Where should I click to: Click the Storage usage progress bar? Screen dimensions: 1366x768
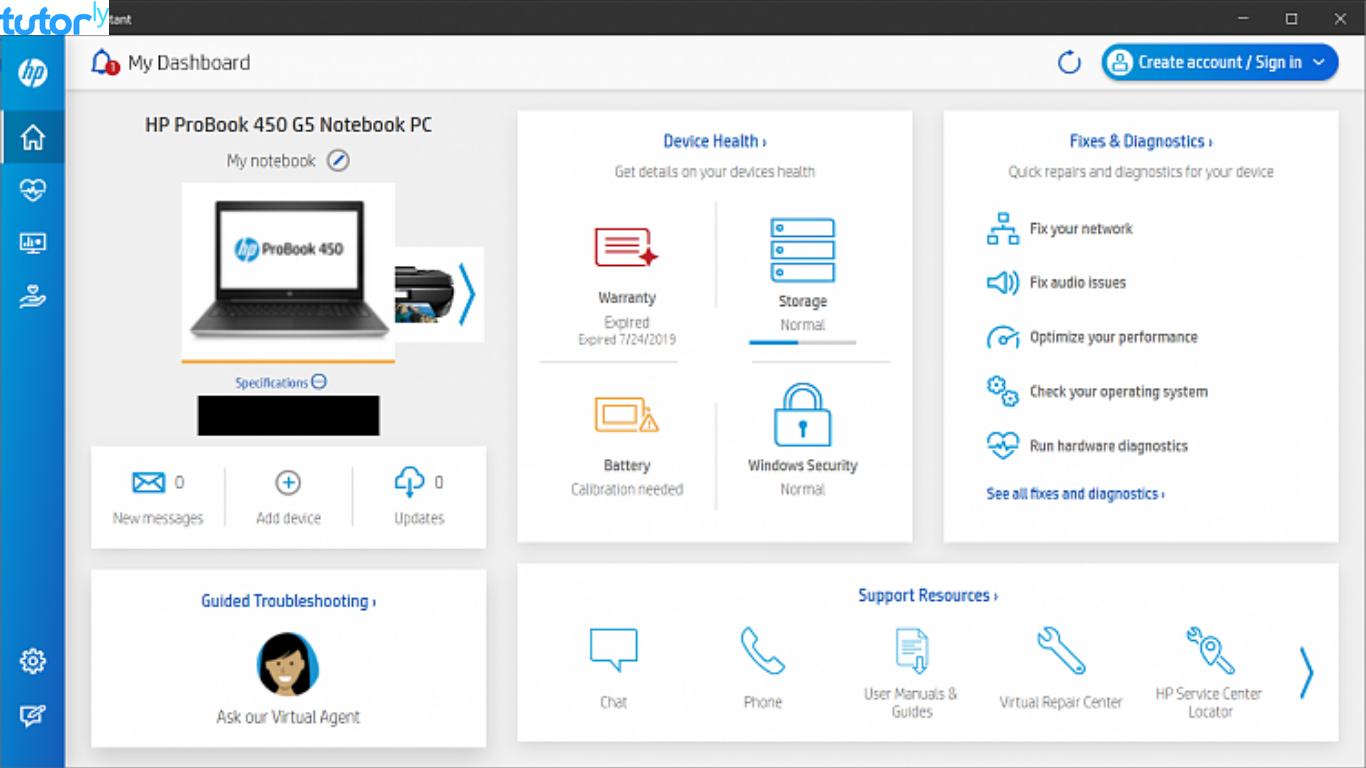point(802,342)
